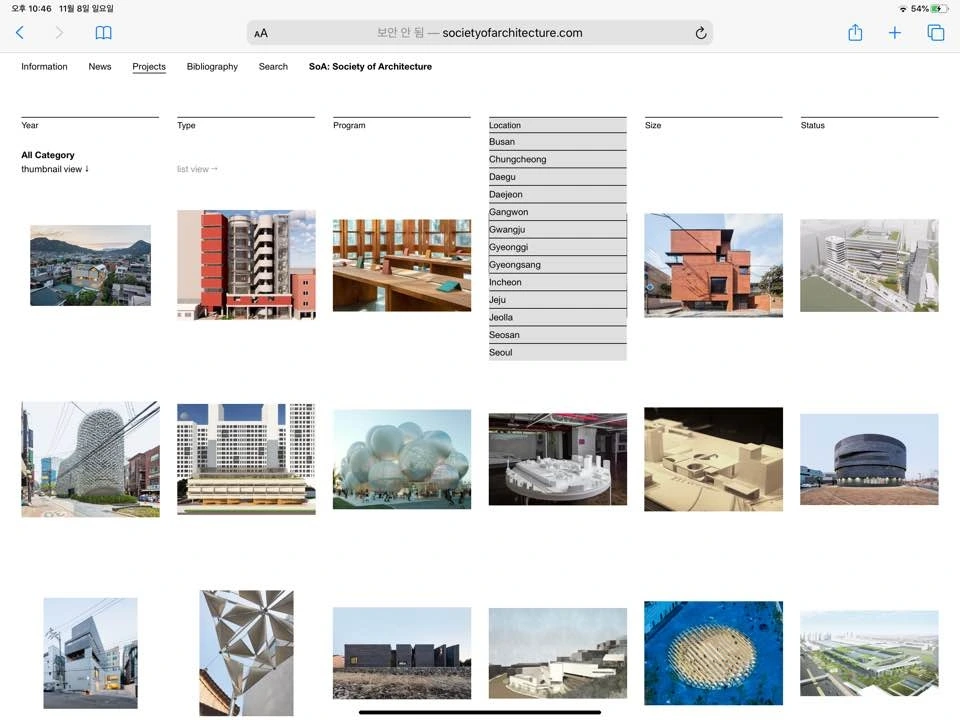Expand the Type filter
960x720 pixels.
[x=246, y=125]
